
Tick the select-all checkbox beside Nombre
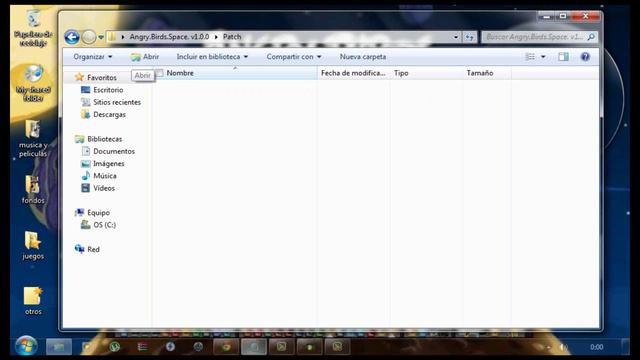point(160,73)
